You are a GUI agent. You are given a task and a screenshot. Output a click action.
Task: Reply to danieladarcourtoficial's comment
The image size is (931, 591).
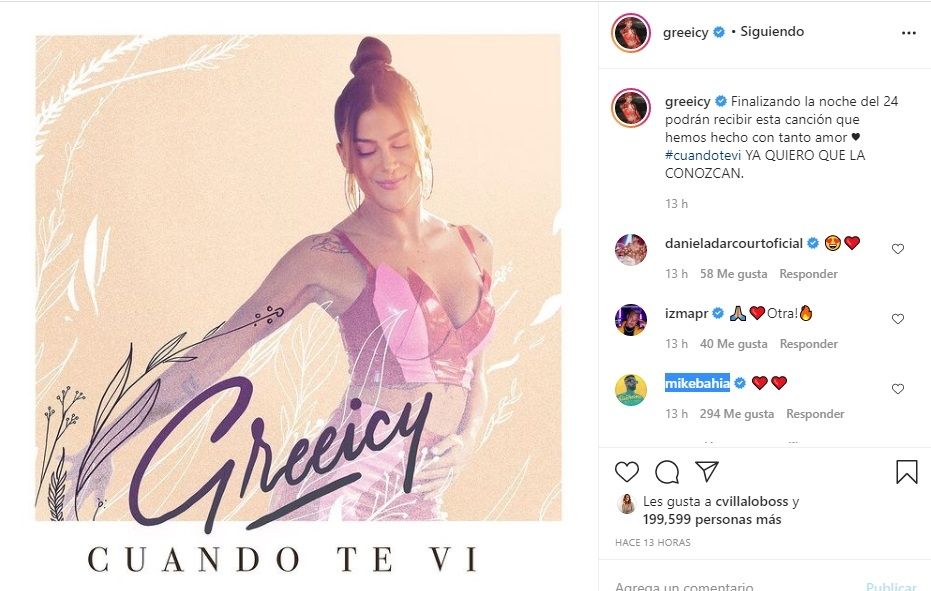pos(808,274)
